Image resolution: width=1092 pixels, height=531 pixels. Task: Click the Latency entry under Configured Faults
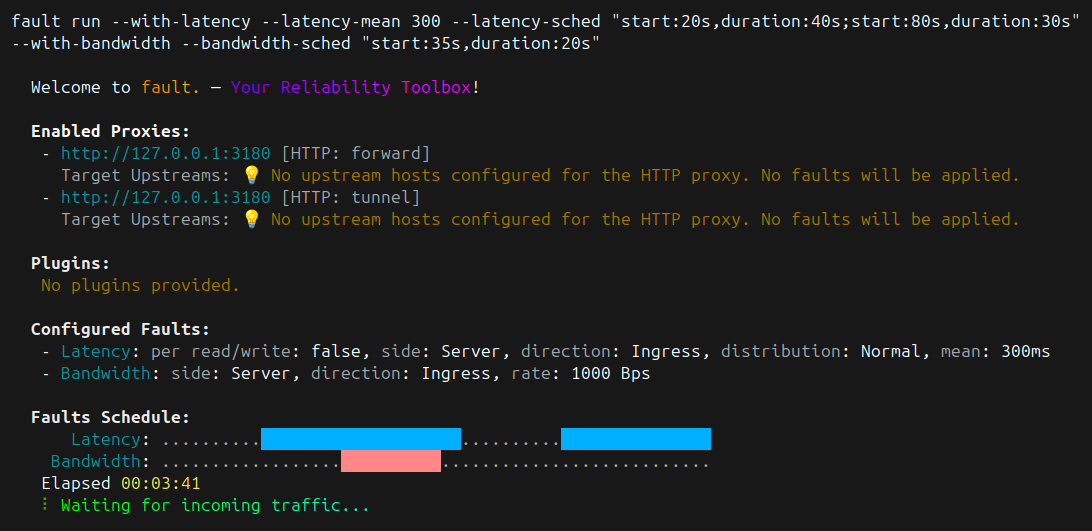(x=95, y=351)
